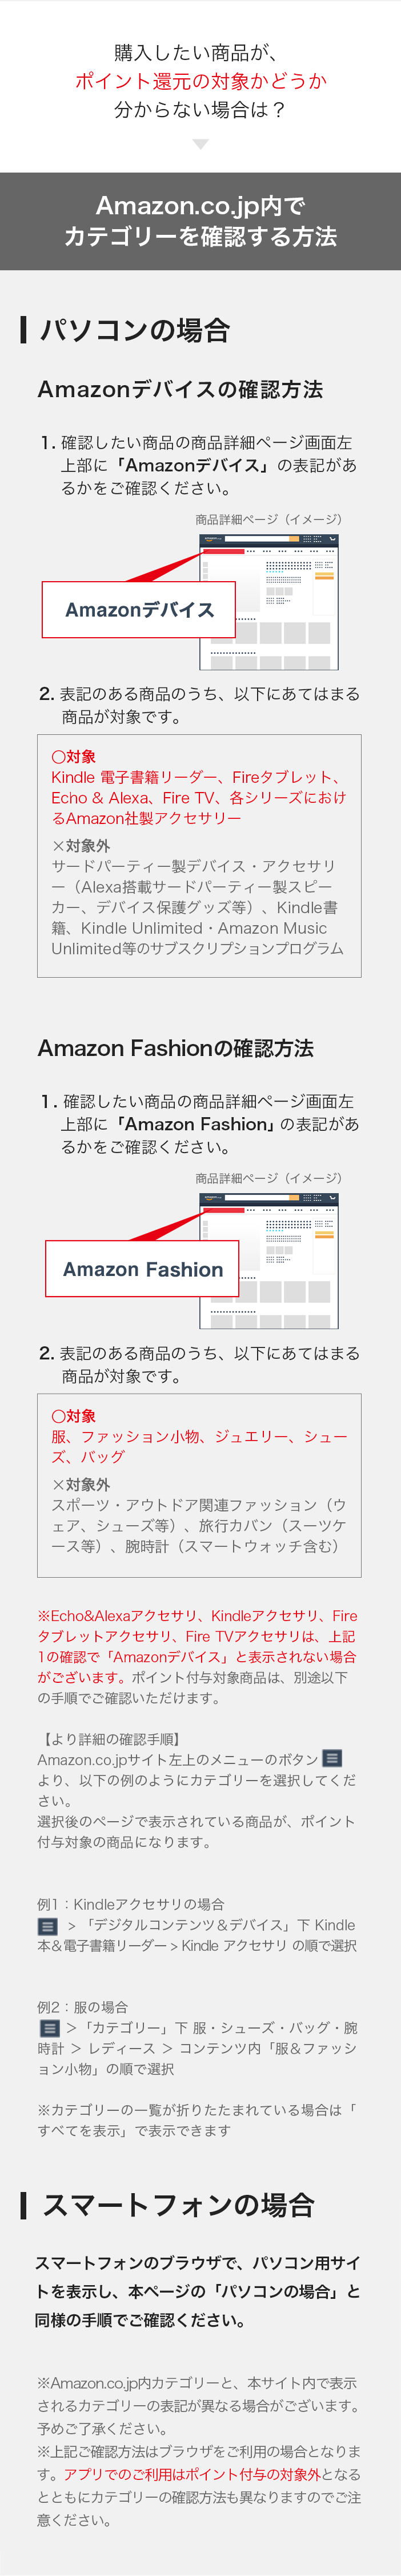
Task: Click the 【より詳細の確認手順】 heading
Action: [109, 1739]
